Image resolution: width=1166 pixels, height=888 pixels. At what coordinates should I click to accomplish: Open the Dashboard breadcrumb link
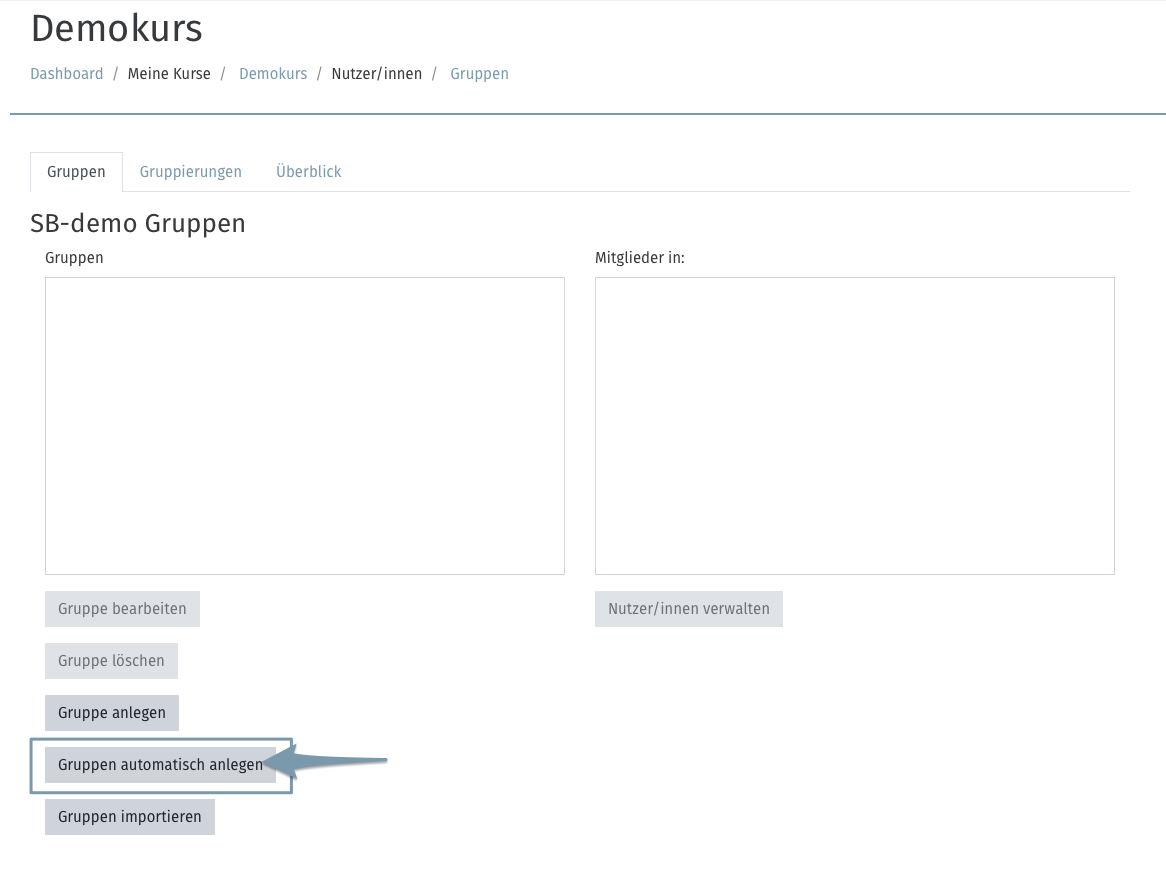(x=67, y=74)
